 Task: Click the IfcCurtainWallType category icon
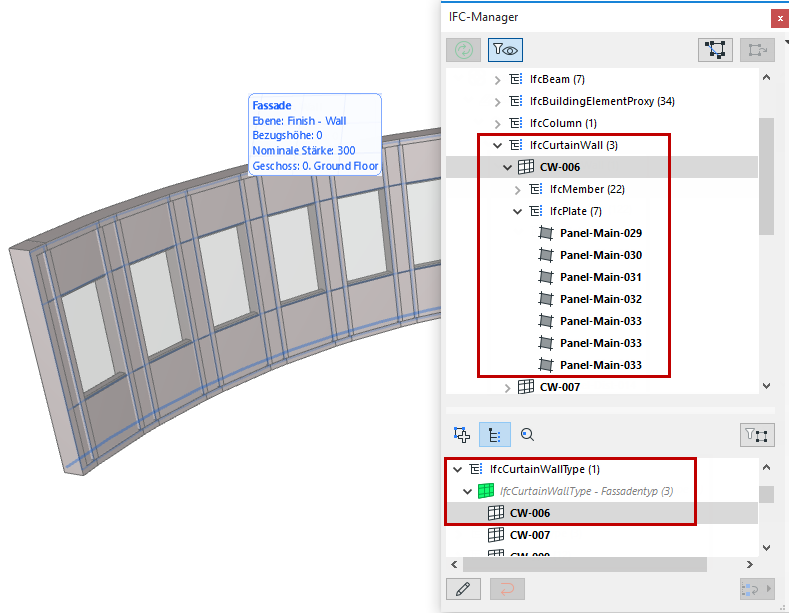pos(476,469)
